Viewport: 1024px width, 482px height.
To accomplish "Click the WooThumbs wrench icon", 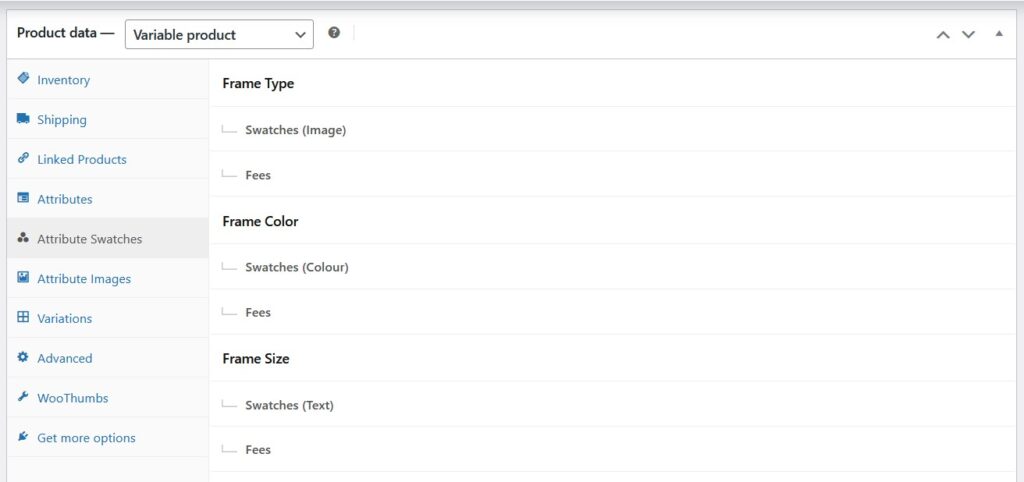I will click(x=23, y=397).
